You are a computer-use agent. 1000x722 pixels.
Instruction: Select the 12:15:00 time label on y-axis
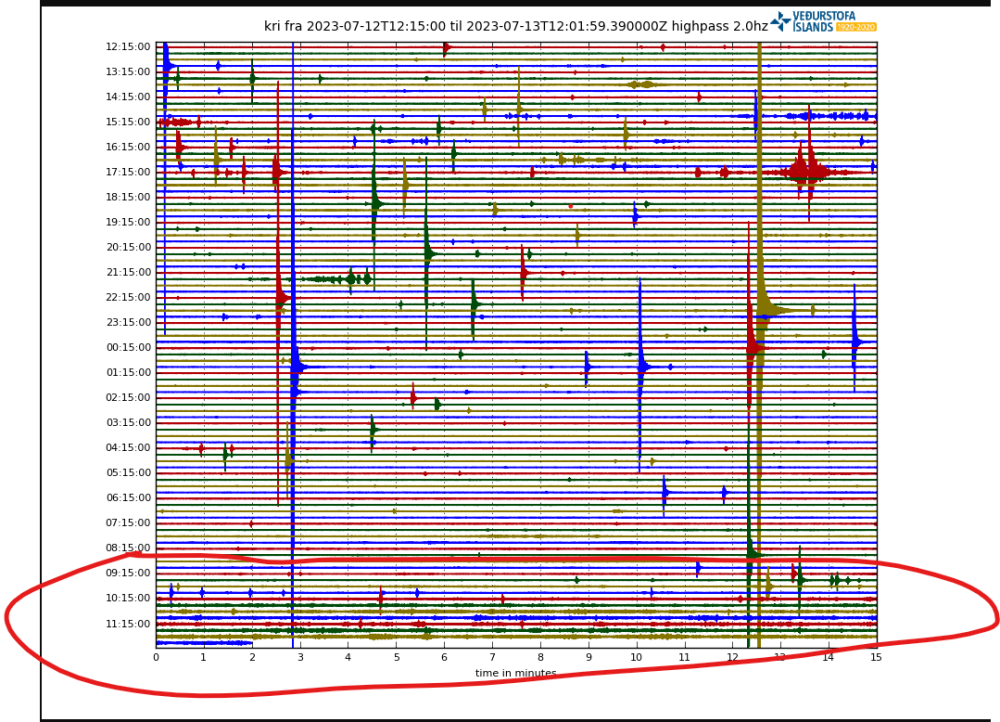128,47
